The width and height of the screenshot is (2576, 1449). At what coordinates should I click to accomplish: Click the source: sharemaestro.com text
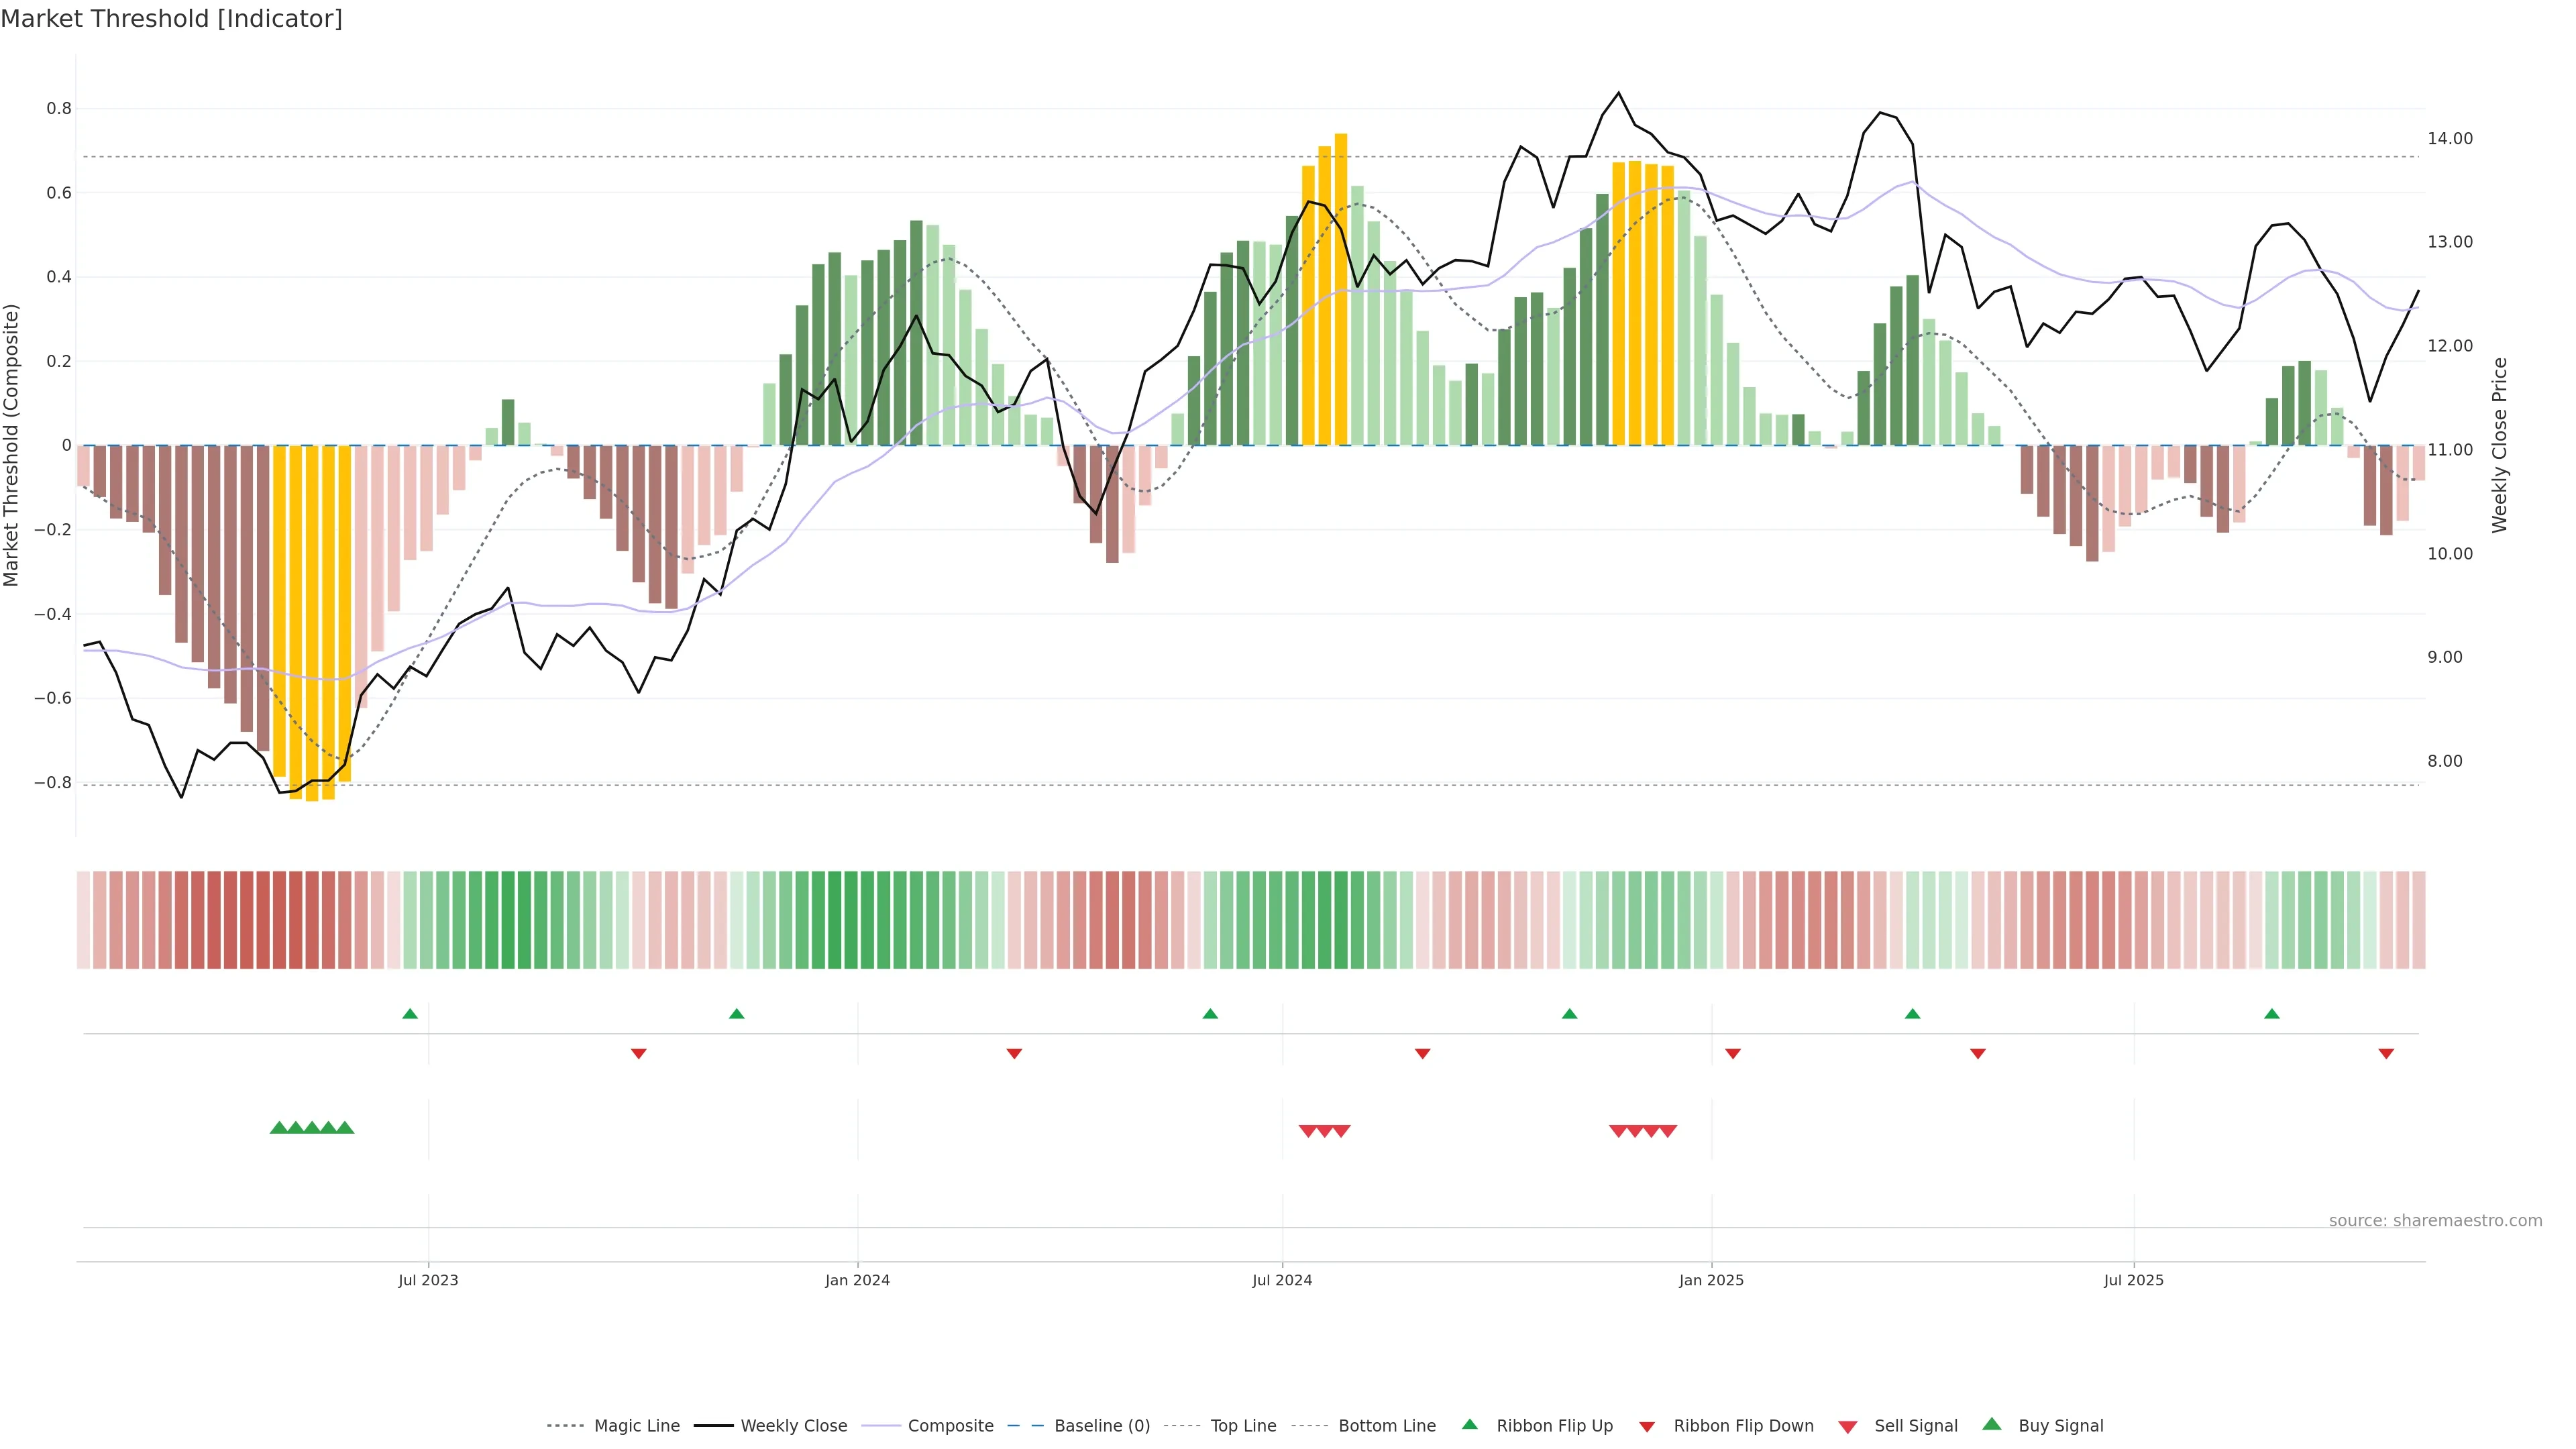(2435, 1220)
